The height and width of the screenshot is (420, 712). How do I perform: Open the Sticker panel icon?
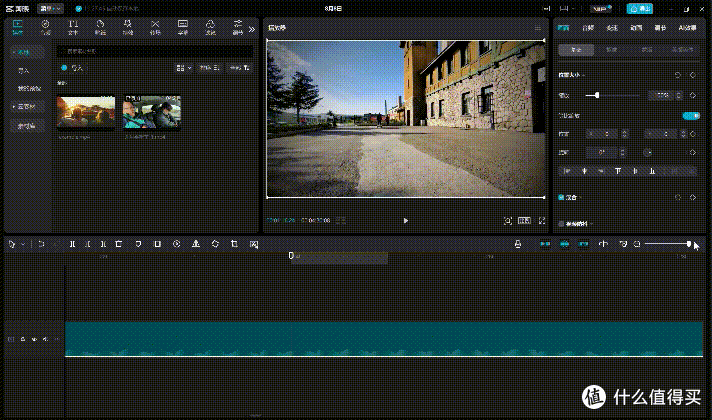pos(100,27)
